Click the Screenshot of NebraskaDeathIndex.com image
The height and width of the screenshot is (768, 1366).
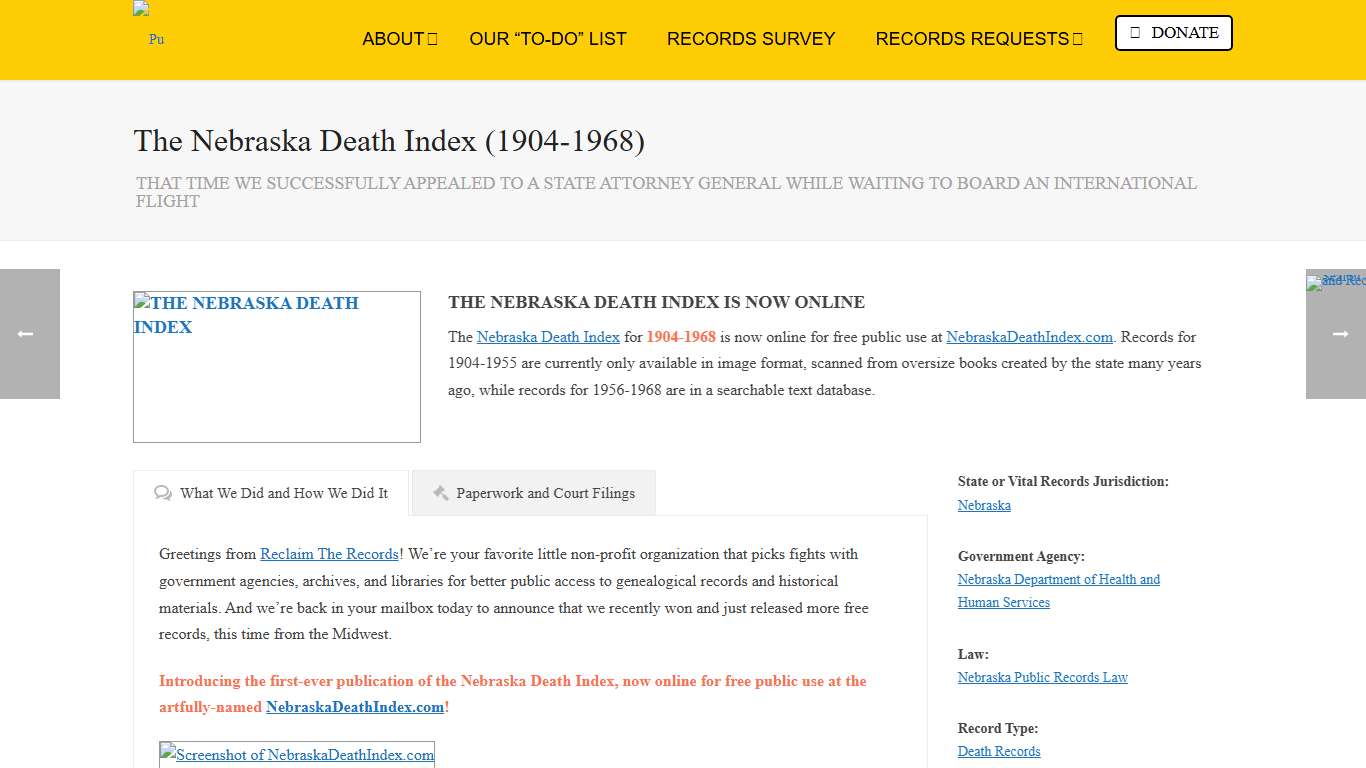(297, 755)
